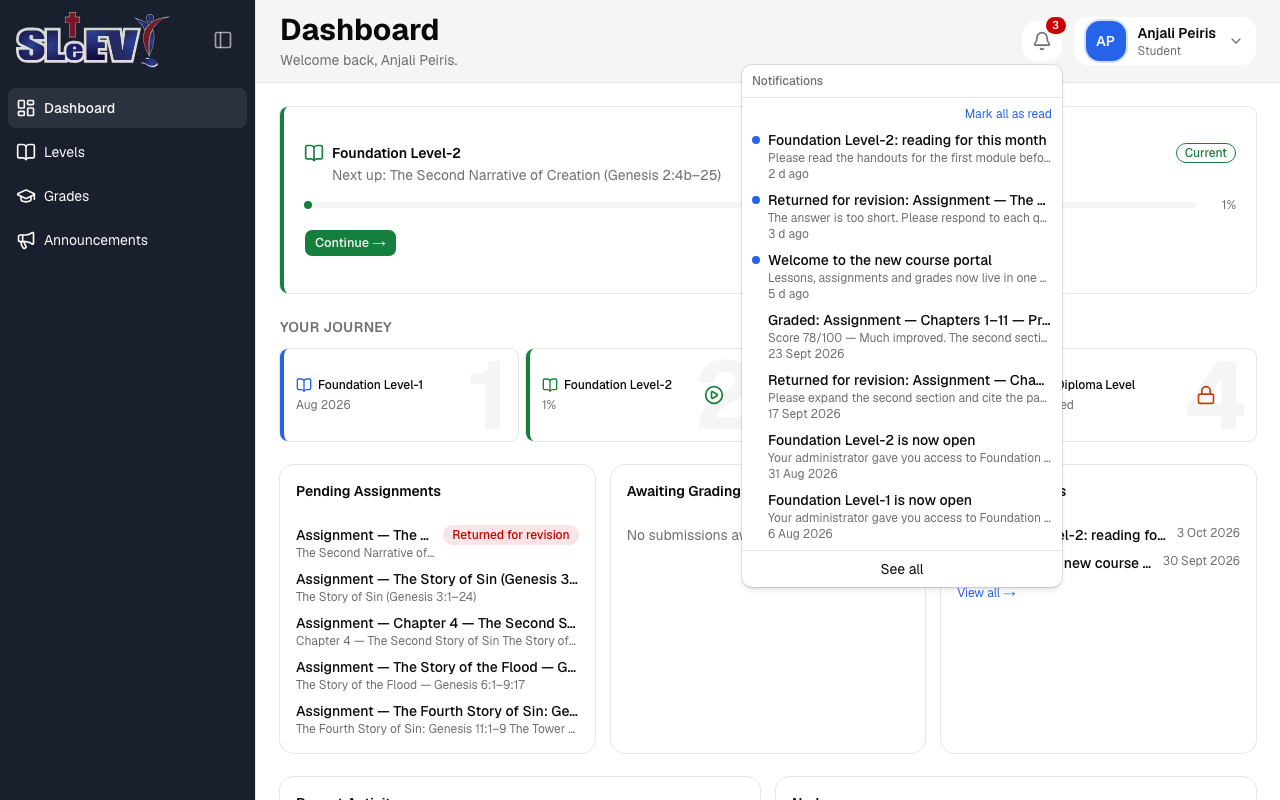Collapse the sidebar panel toggle icon

223,40
